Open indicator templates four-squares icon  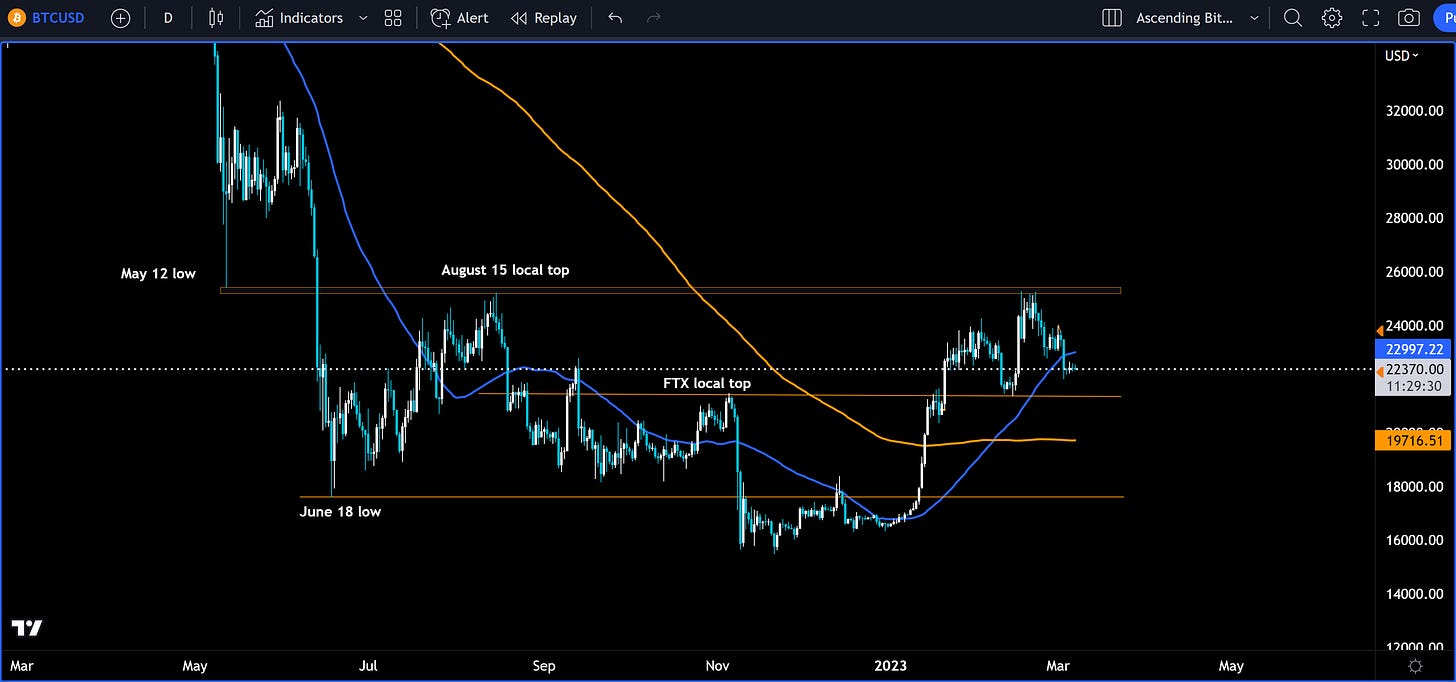[x=393, y=18]
